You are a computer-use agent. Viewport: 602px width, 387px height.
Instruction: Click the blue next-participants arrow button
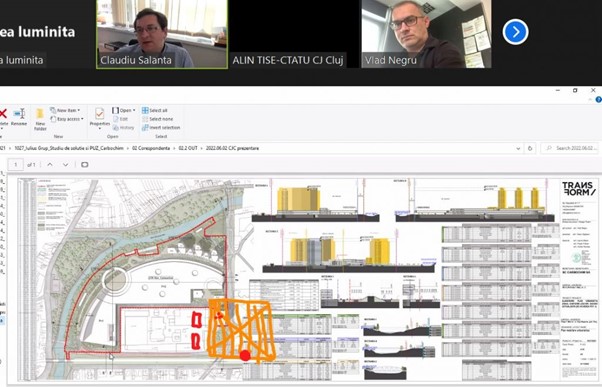515,32
